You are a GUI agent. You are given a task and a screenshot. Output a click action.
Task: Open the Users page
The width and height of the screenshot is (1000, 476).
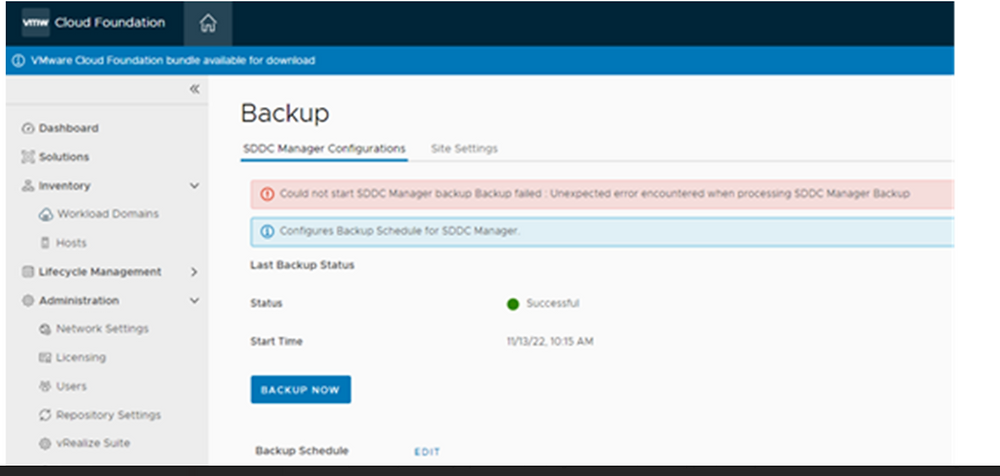[x=71, y=387]
